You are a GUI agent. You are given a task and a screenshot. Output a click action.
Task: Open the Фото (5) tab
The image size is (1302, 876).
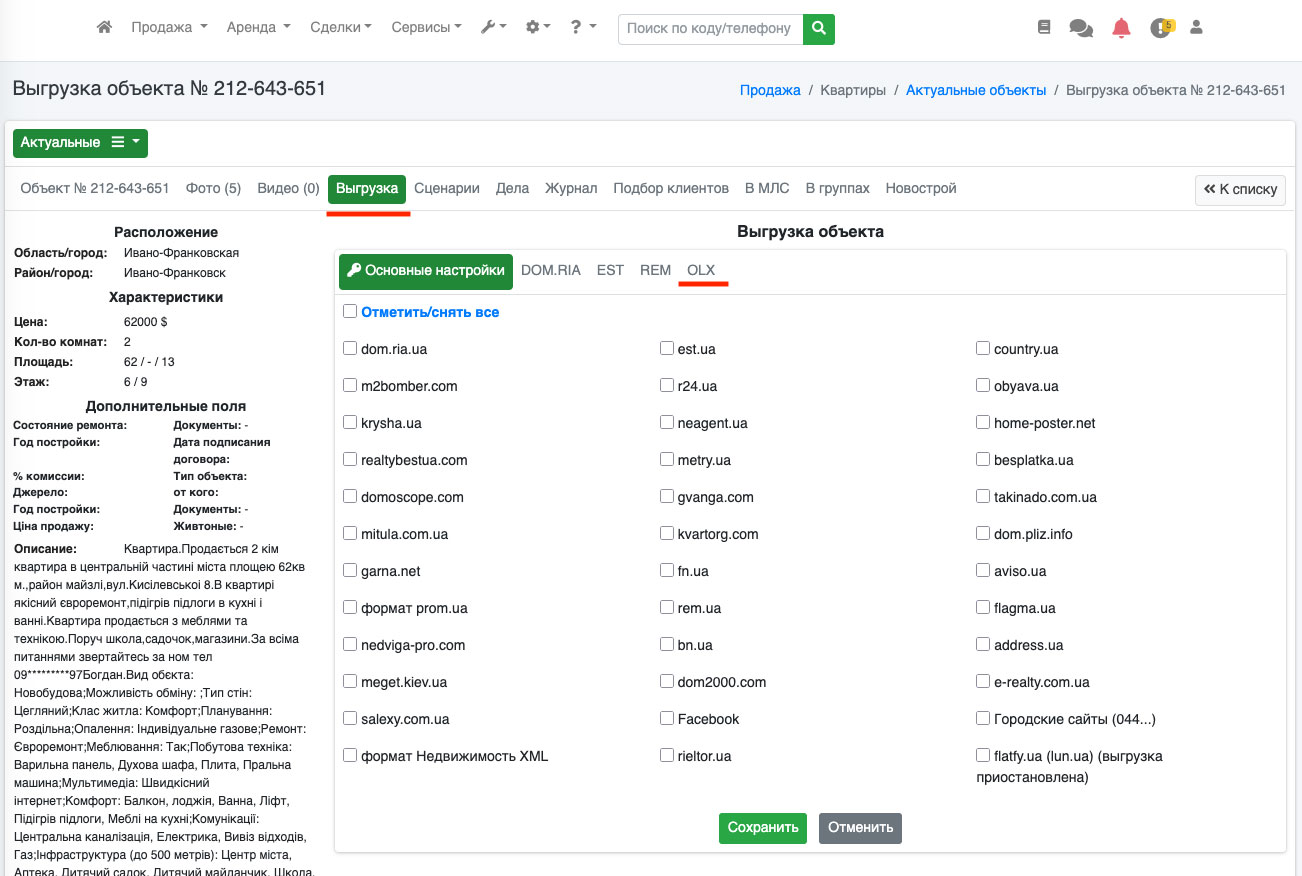tap(213, 188)
